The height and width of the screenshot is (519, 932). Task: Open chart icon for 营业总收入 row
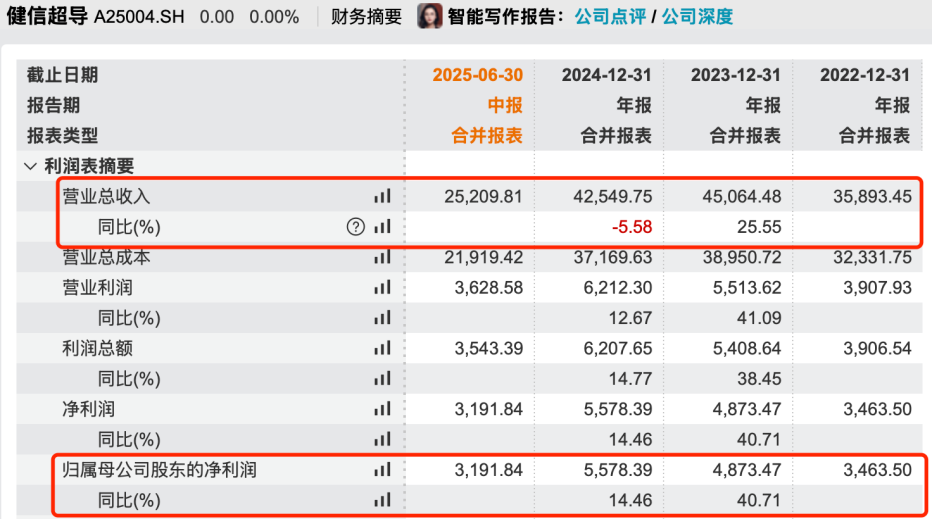click(x=382, y=196)
